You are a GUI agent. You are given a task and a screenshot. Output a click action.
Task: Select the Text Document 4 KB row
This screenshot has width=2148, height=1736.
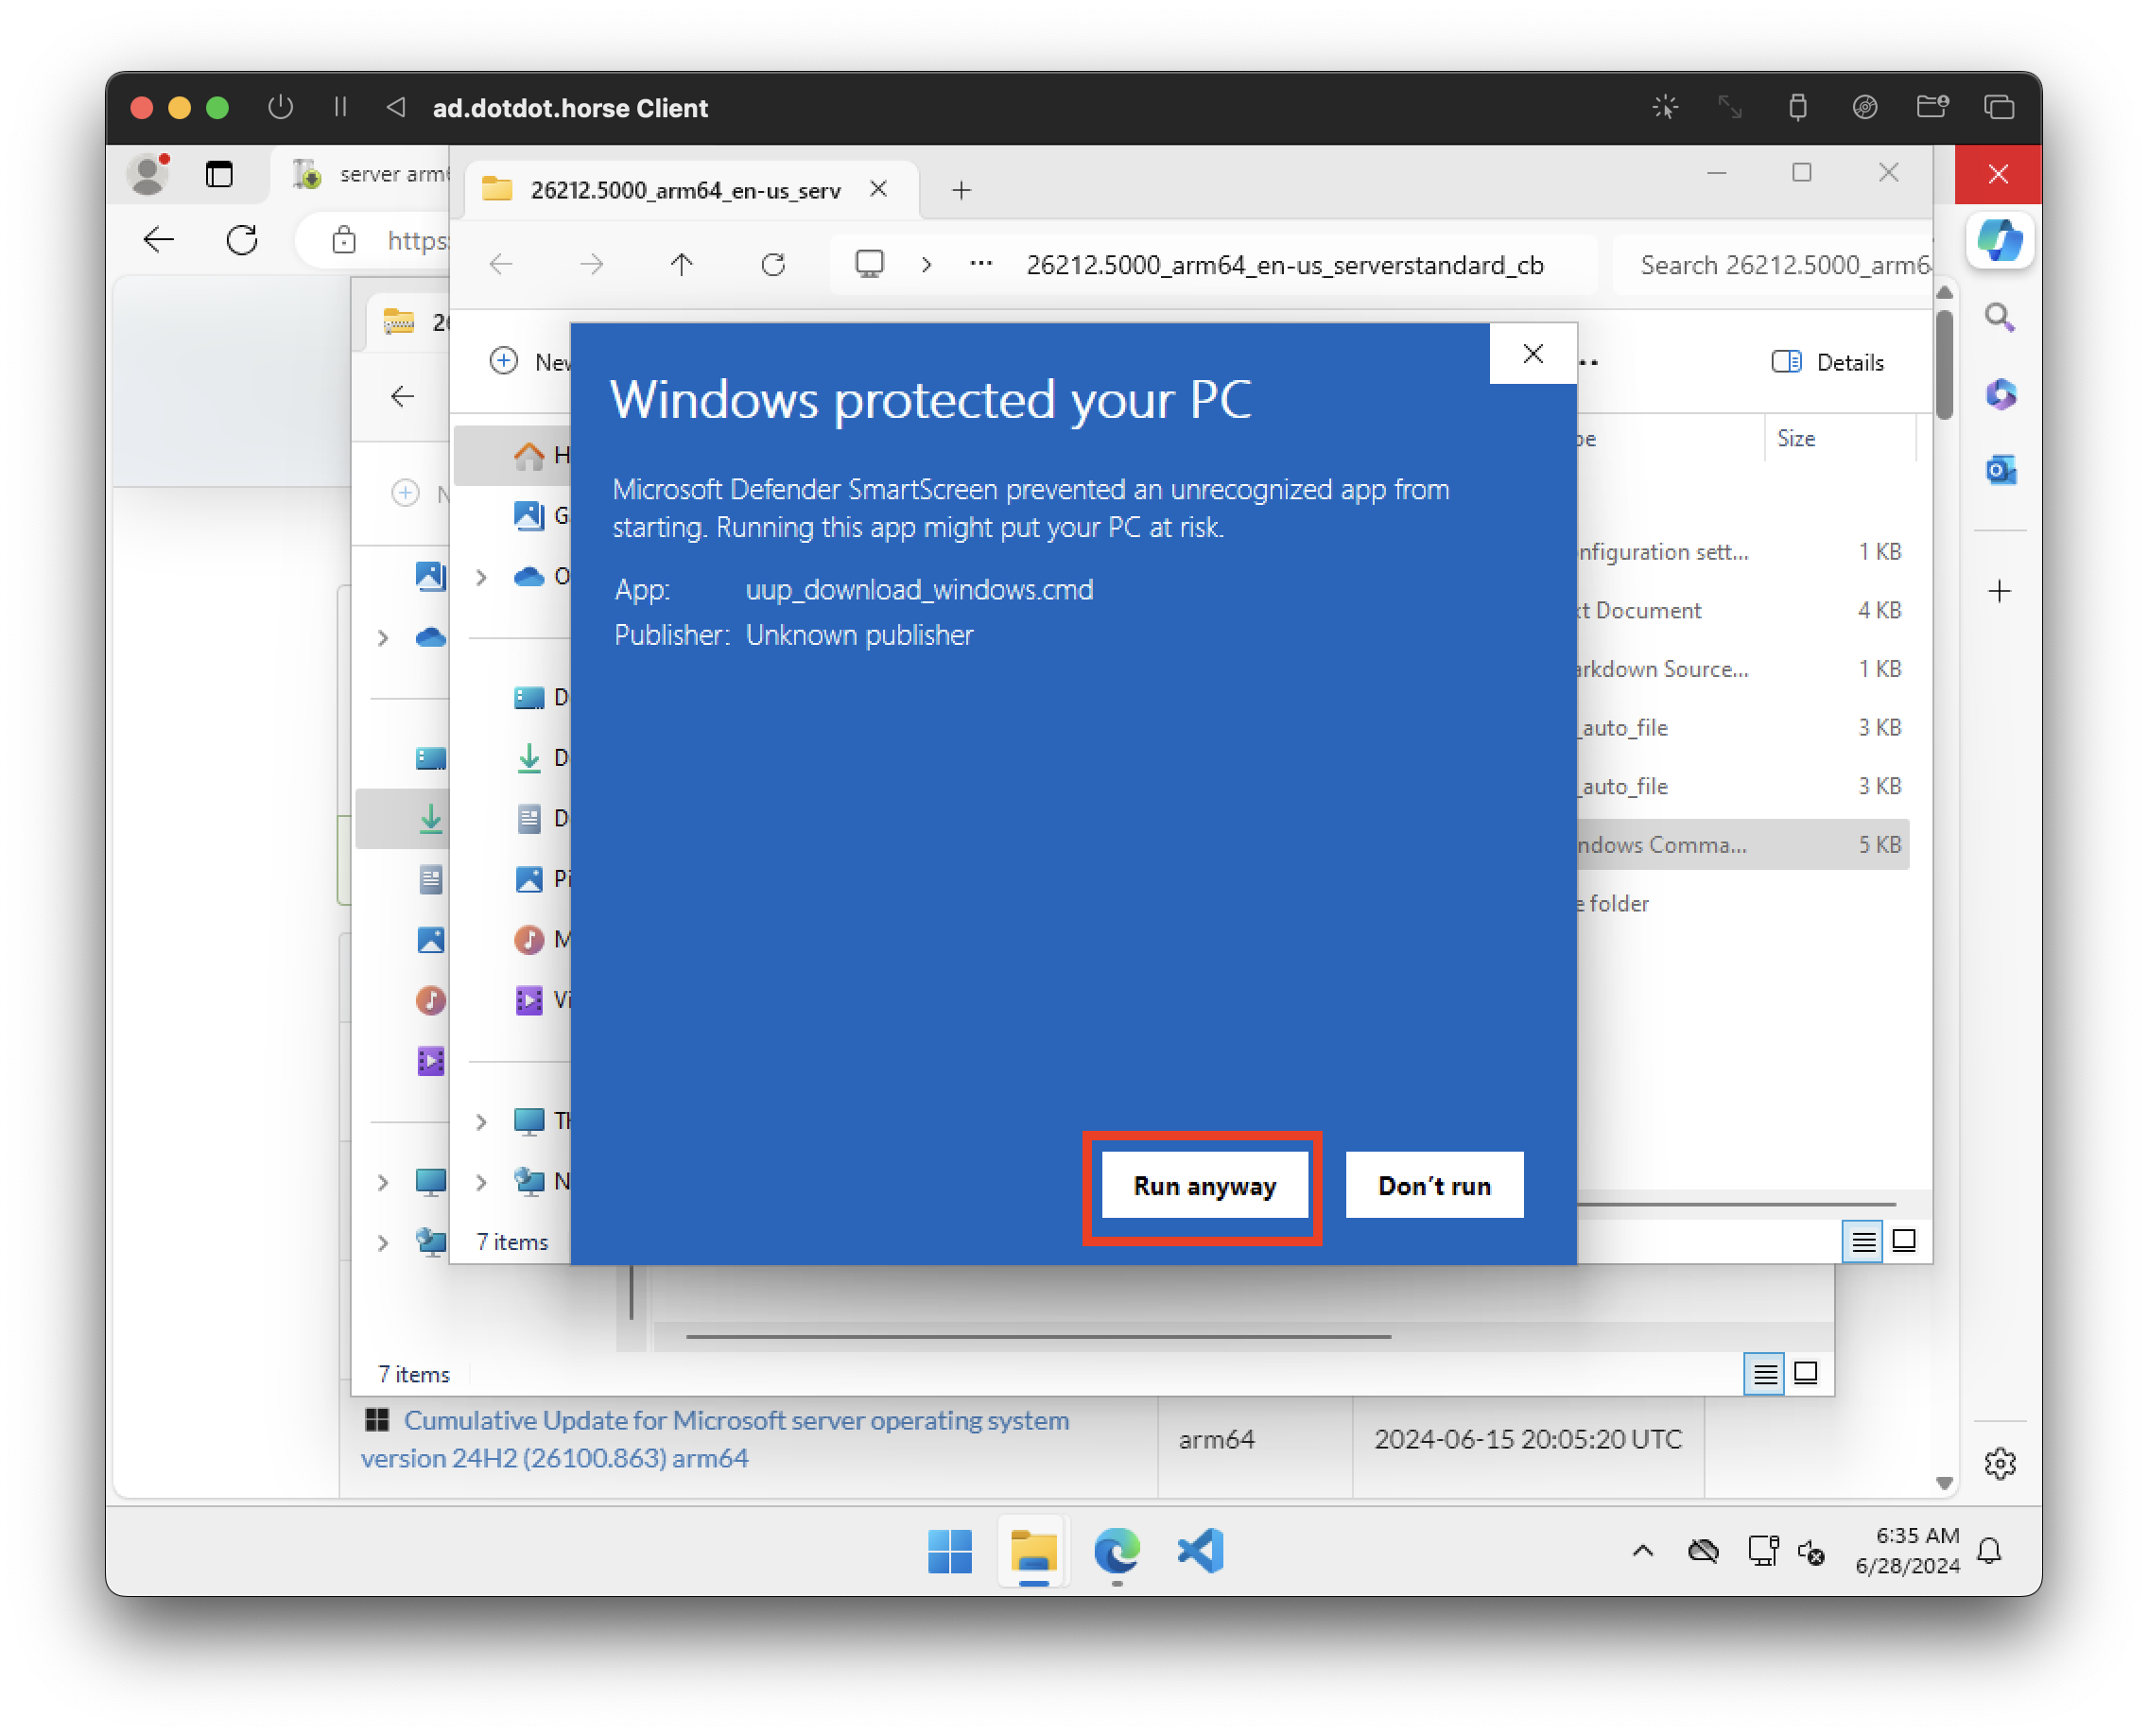click(1742, 610)
